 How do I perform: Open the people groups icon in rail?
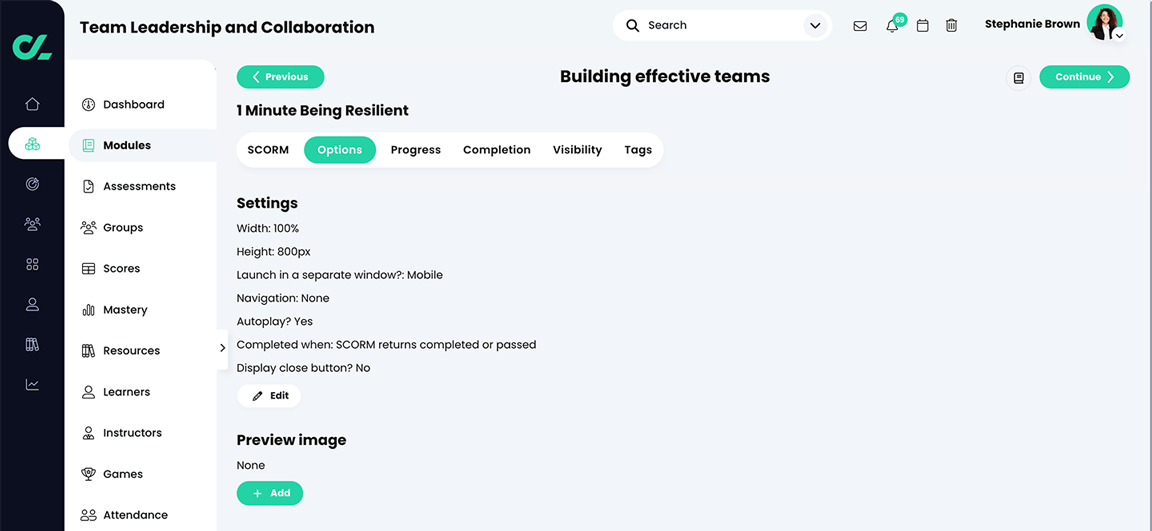32,224
